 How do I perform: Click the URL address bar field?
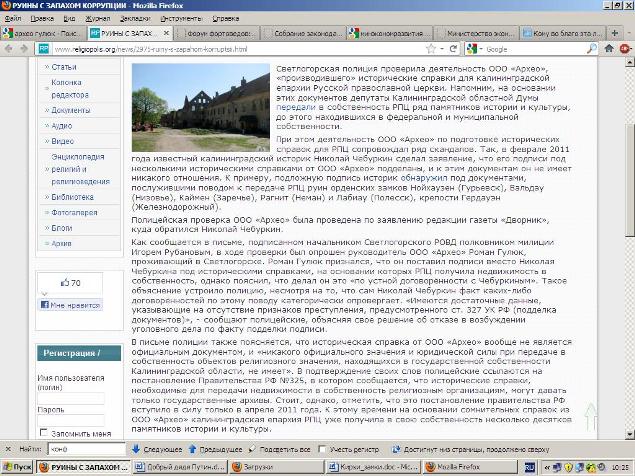pyautogui.click(x=237, y=49)
